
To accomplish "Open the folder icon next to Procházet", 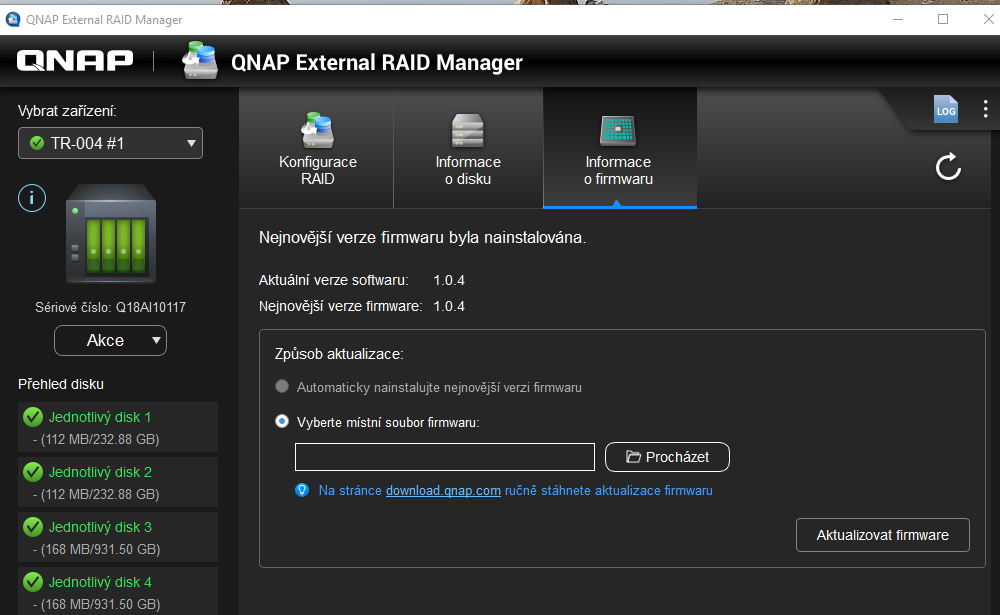I will pyautogui.click(x=634, y=457).
